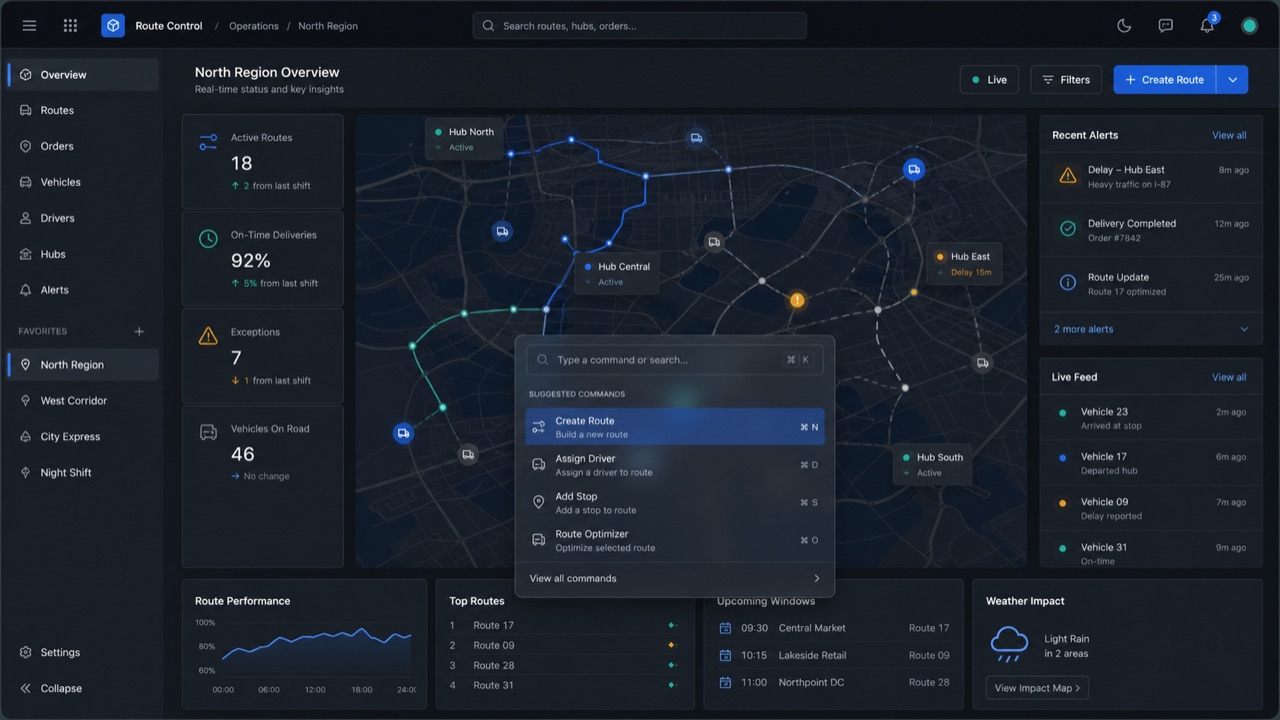This screenshot has height=720, width=1280.
Task: Open notifications bell with badge
Action: (1208, 25)
